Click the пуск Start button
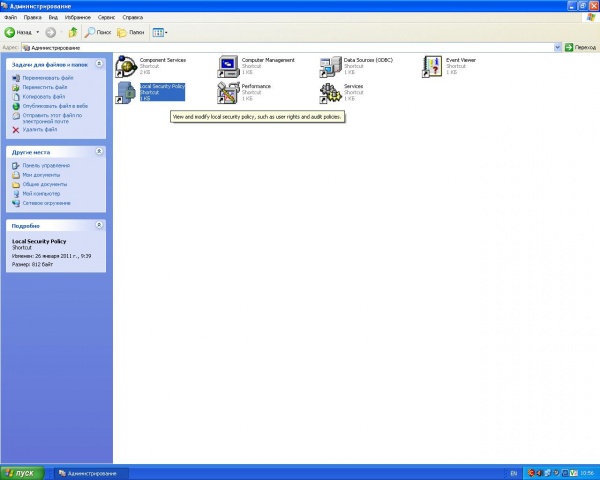 [22, 472]
